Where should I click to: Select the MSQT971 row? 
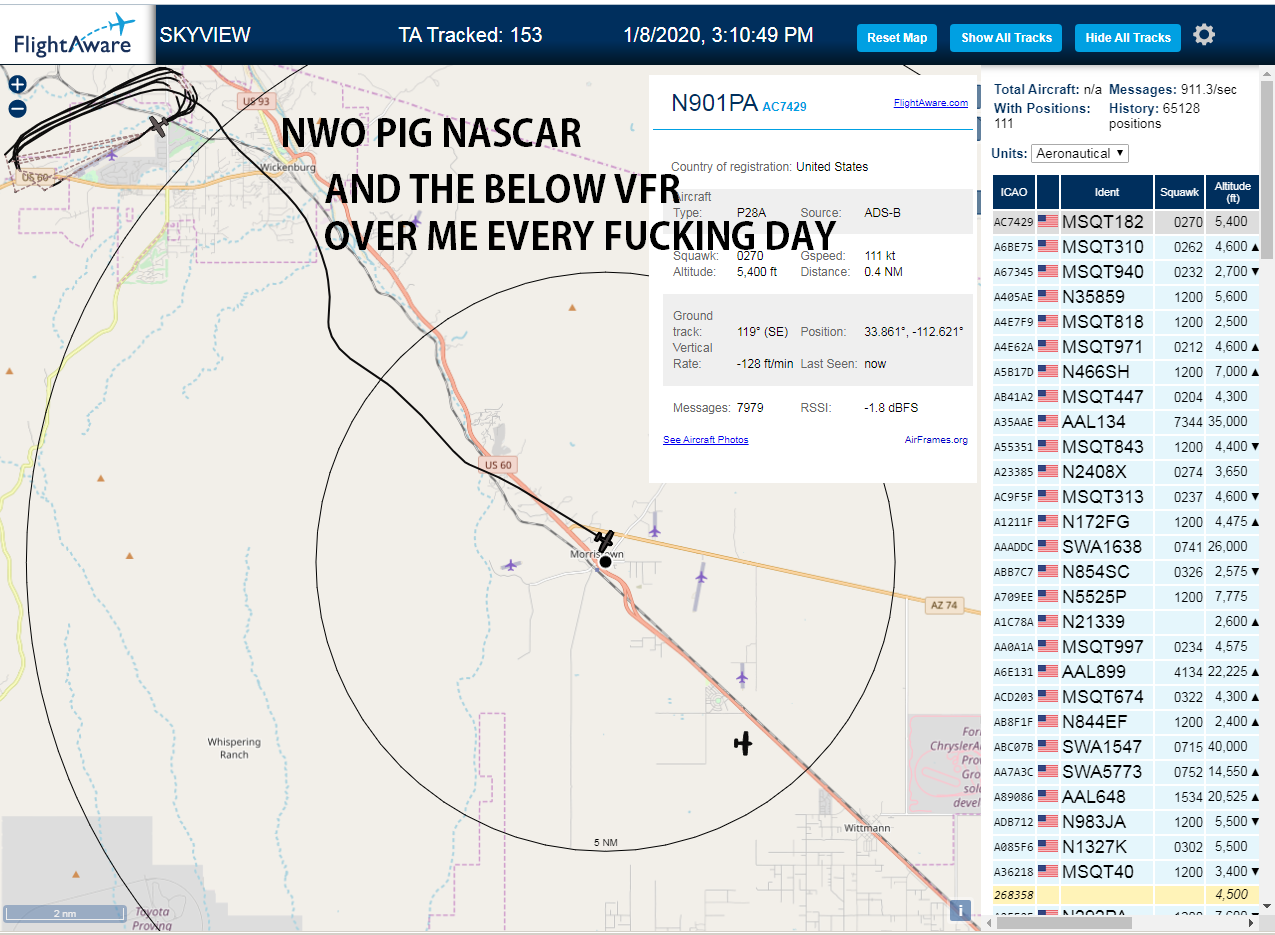point(1126,346)
